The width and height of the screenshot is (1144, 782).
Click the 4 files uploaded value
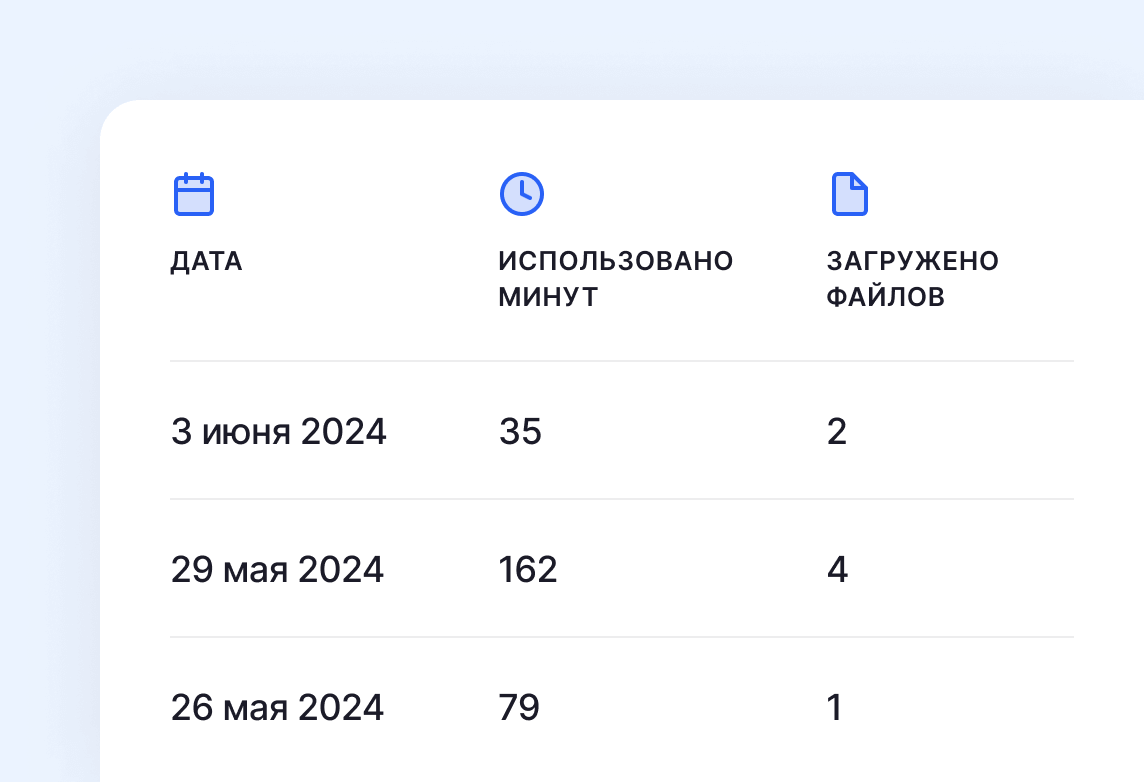(837, 570)
